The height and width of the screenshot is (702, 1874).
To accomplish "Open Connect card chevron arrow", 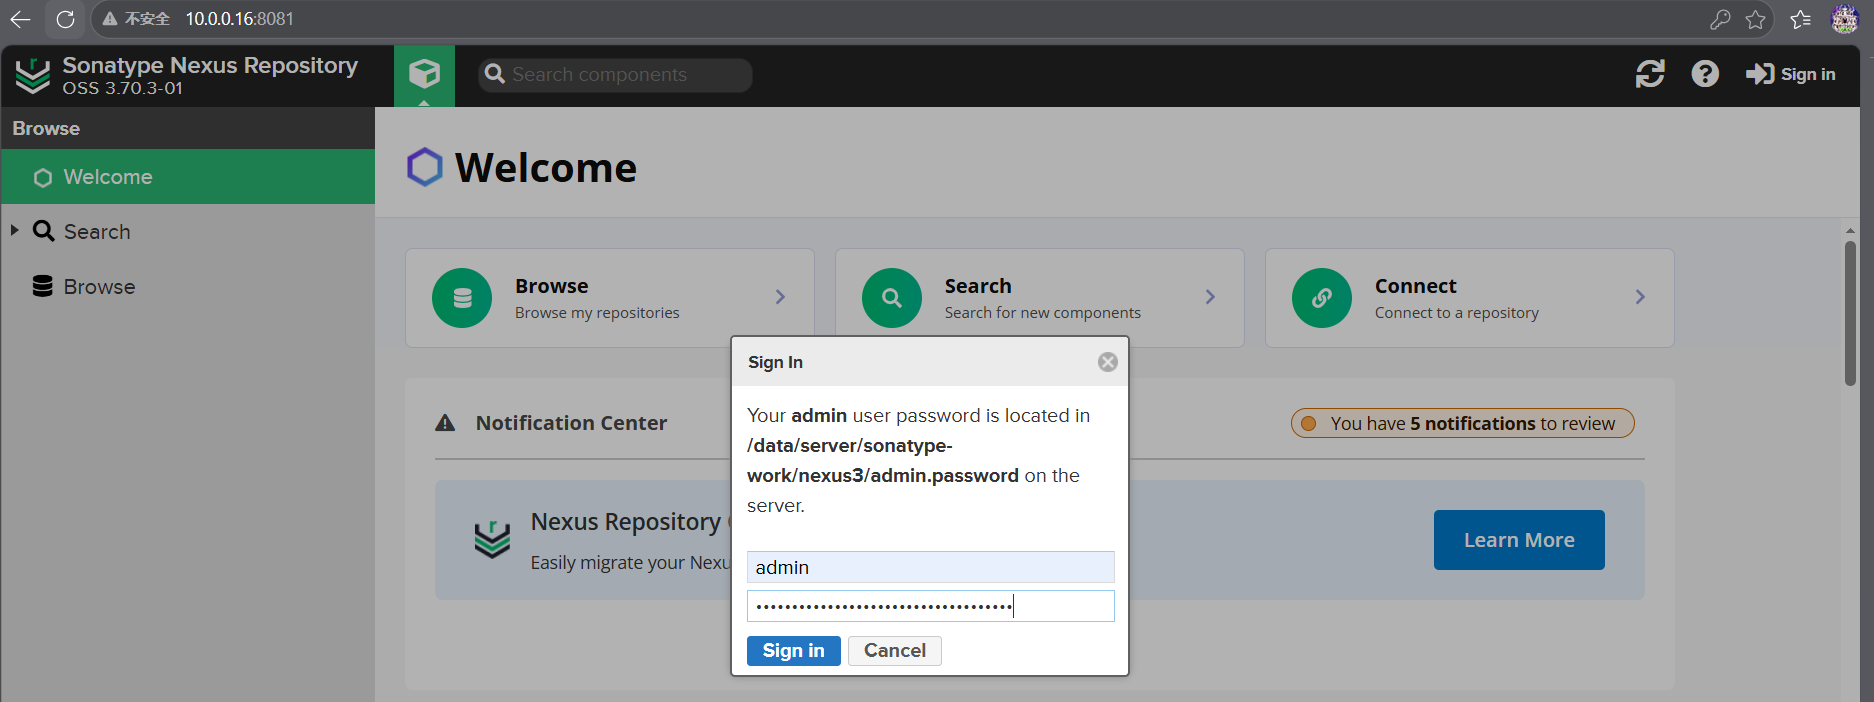I will (x=1640, y=297).
